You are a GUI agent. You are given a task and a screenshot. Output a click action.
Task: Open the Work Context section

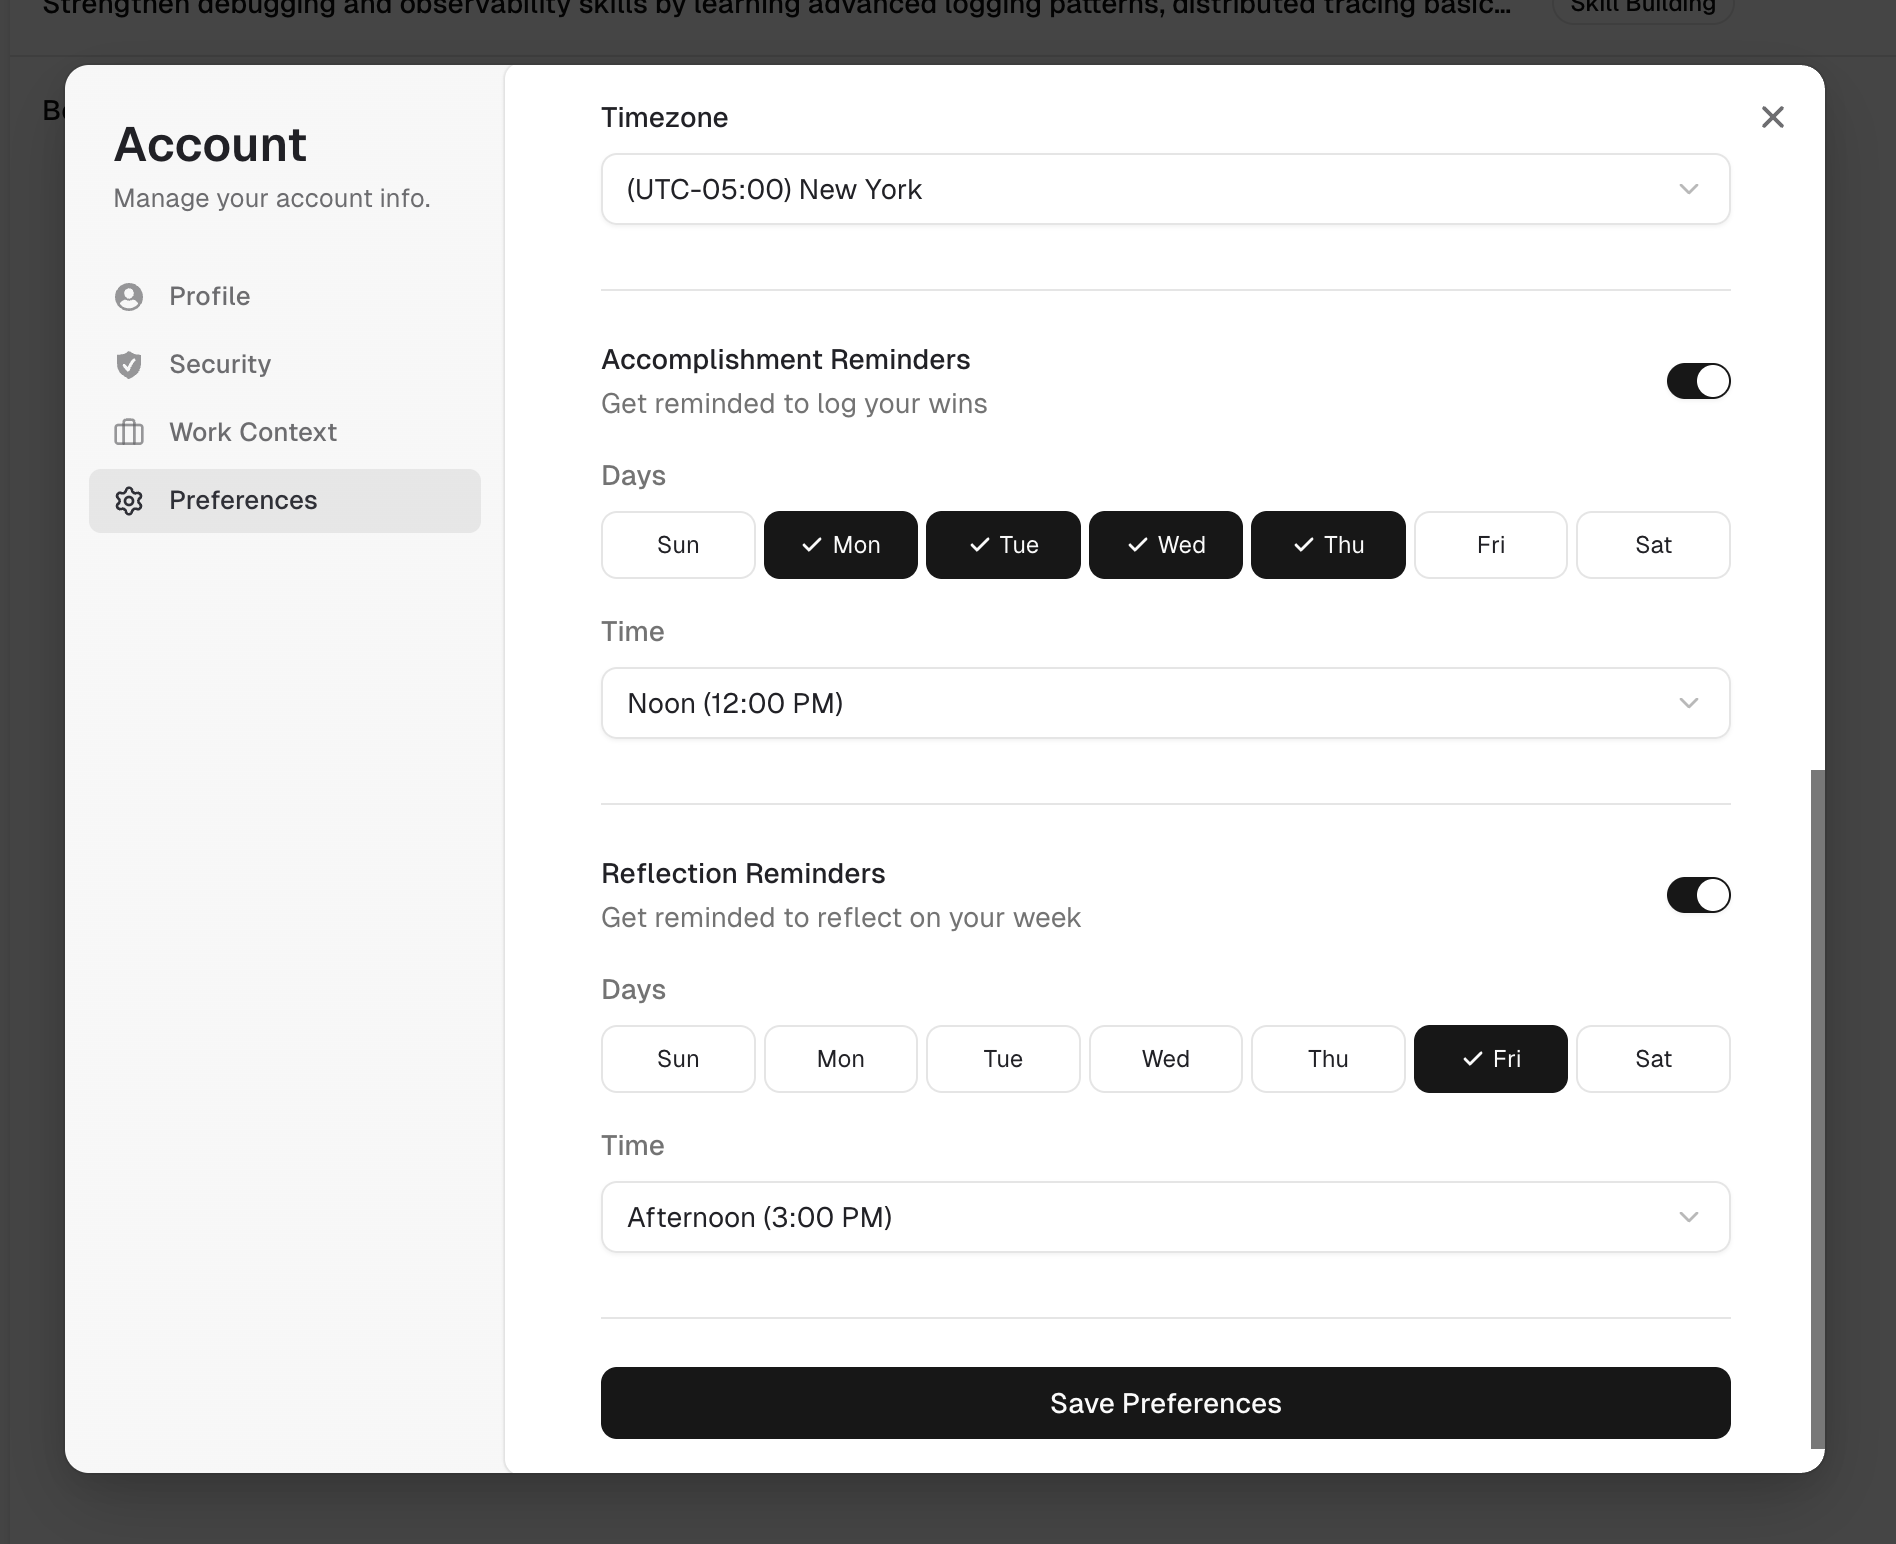(252, 433)
